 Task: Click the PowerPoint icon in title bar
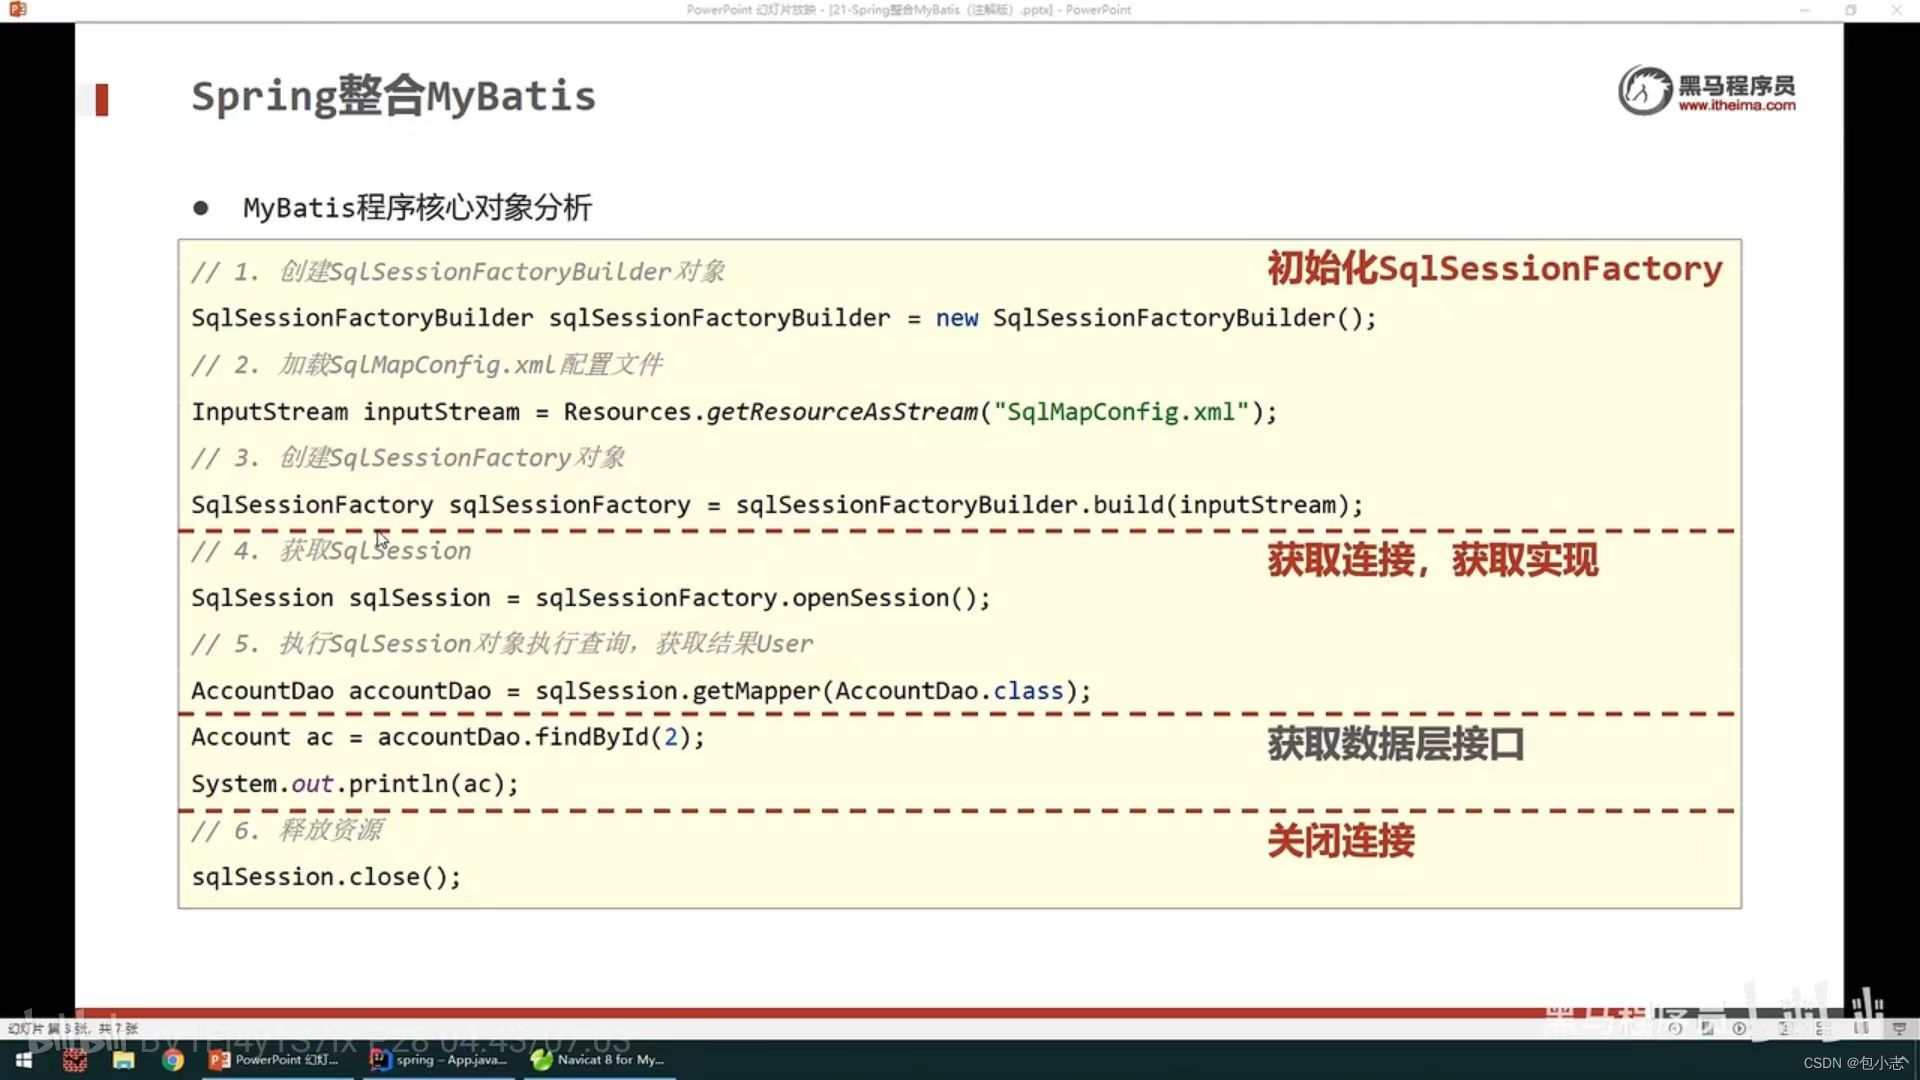point(17,9)
